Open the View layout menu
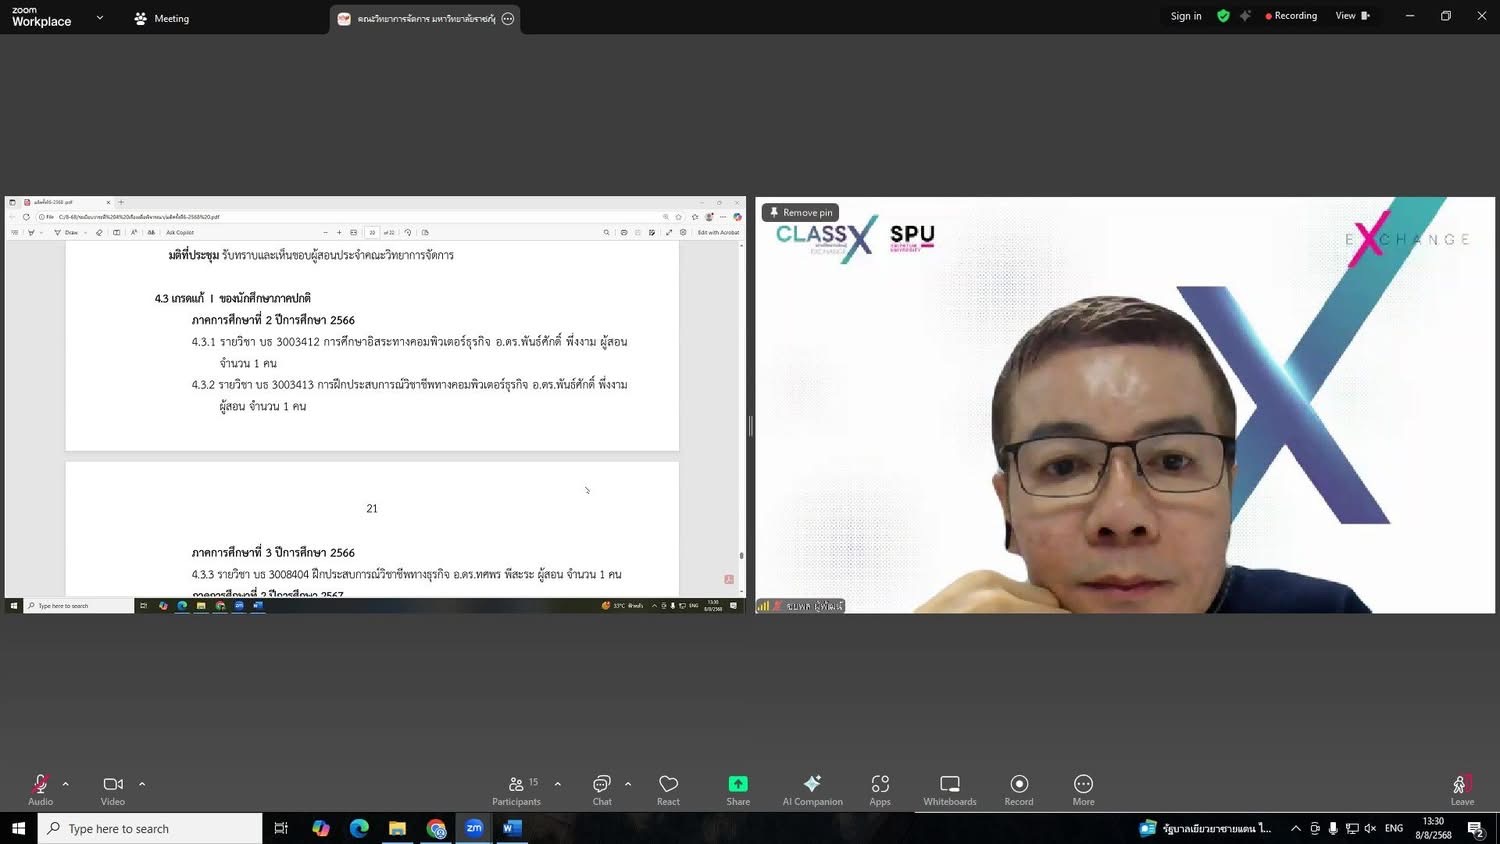The width and height of the screenshot is (1500, 844). [x=1352, y=16]
